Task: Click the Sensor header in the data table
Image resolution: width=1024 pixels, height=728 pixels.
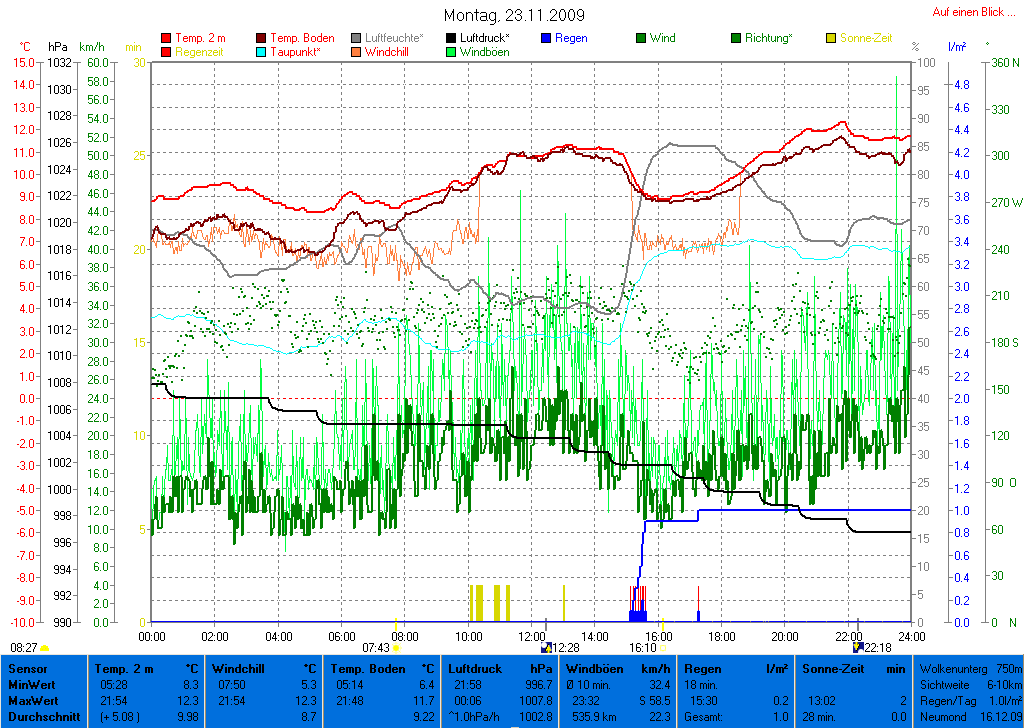Action: coord(26,668)
